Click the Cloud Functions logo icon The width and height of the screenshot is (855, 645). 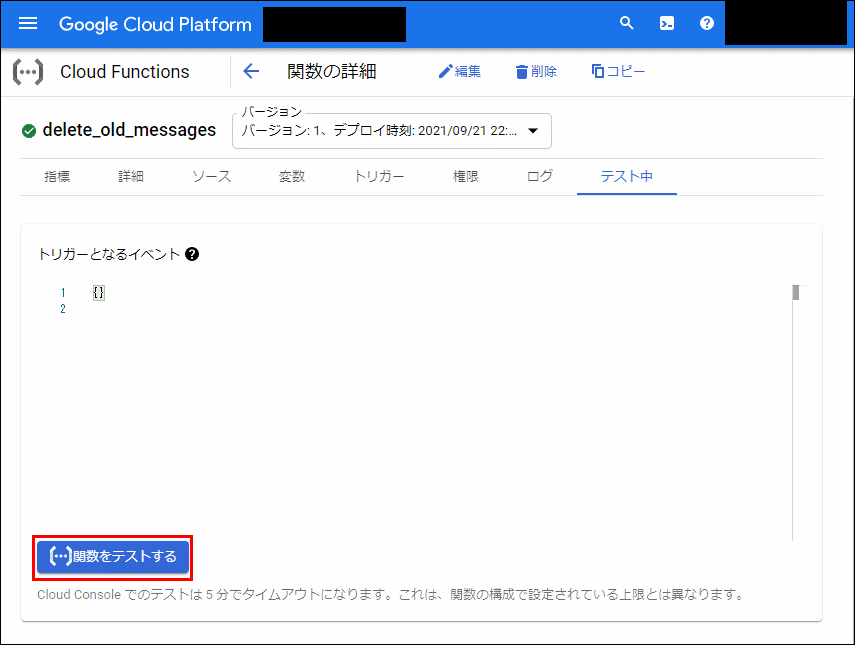coord(28,72)
